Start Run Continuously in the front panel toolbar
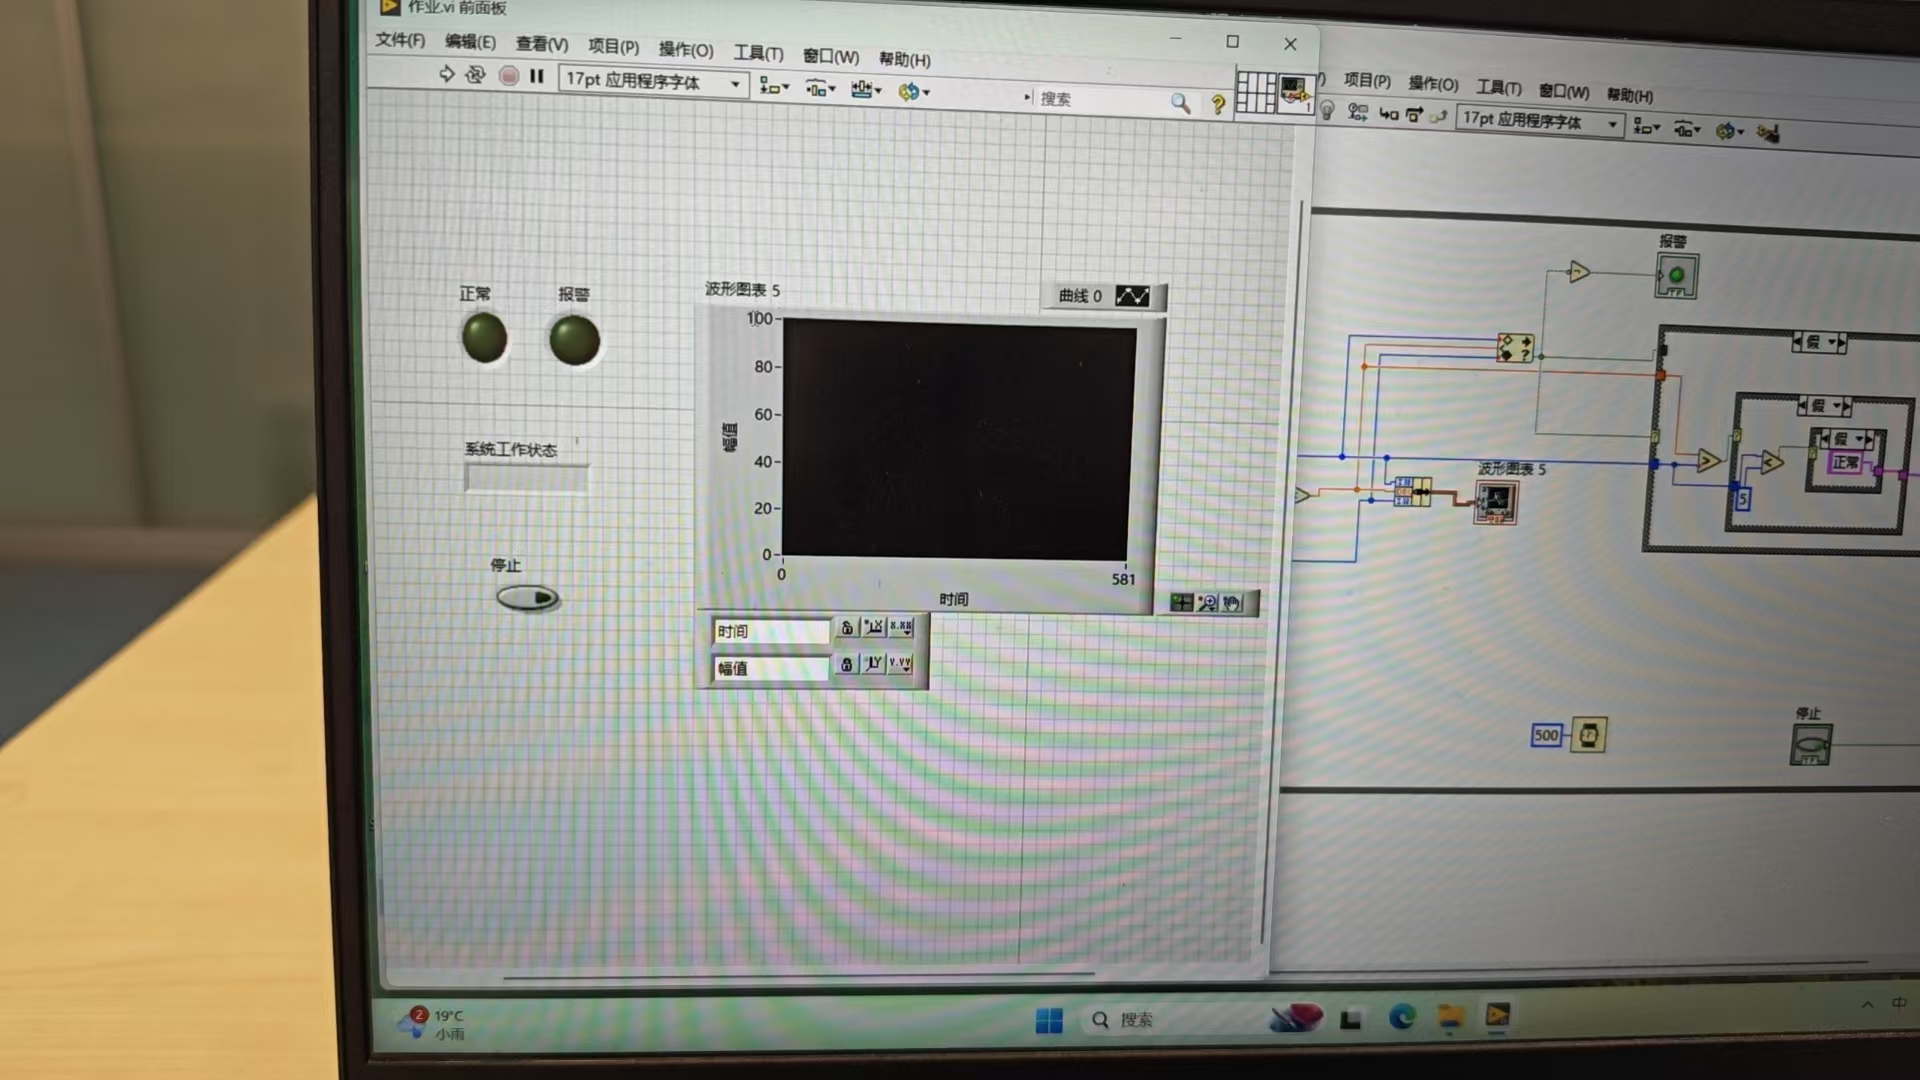 click(x=476, y=74)
